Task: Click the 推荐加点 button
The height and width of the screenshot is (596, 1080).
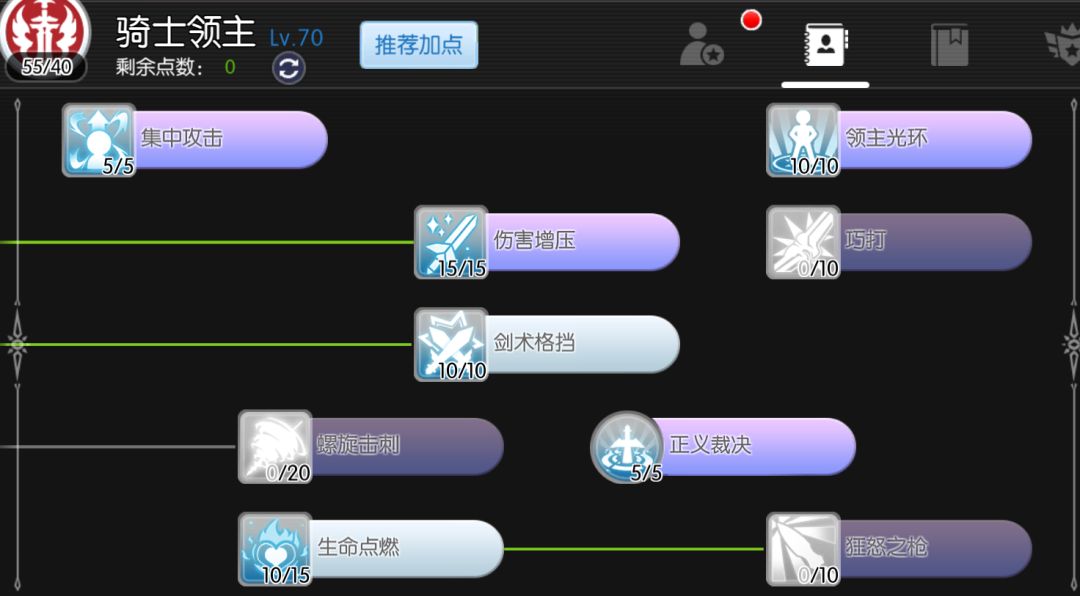Action: pyautogui.click(x=419, y=45)
